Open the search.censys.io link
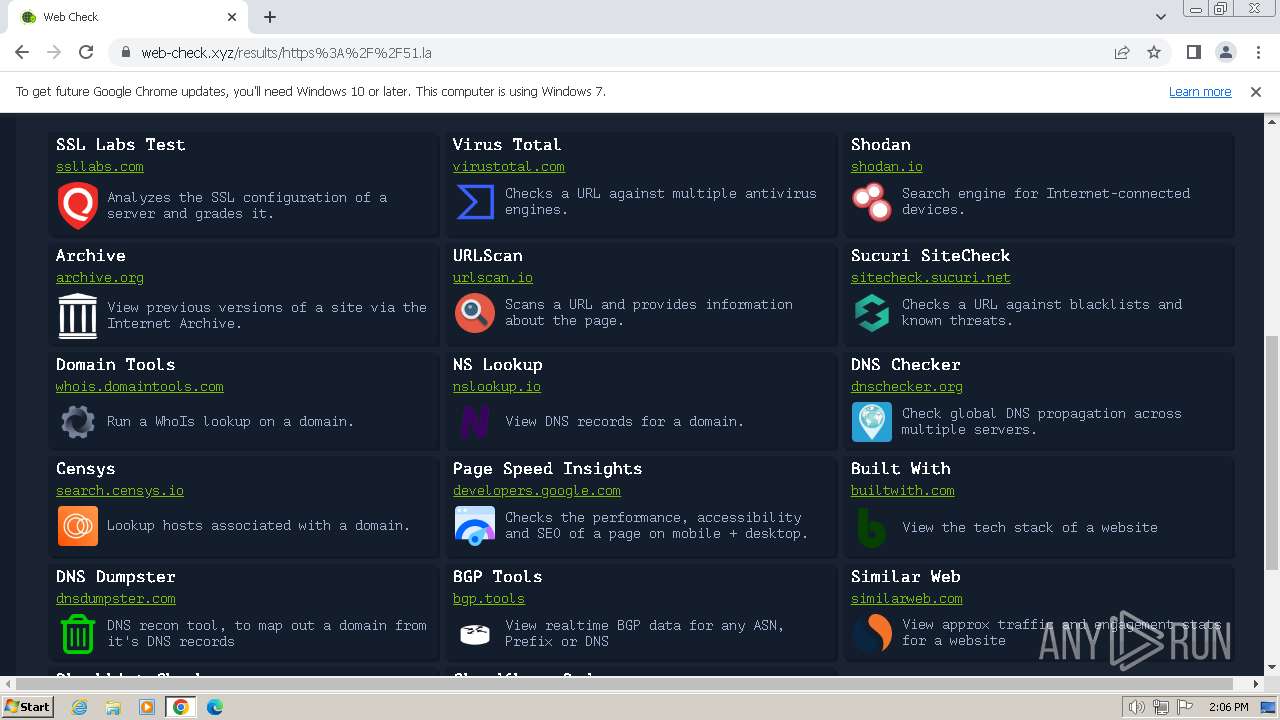Image resolution: width=1280 pixels, height=720 pixels. click(120, 491)
